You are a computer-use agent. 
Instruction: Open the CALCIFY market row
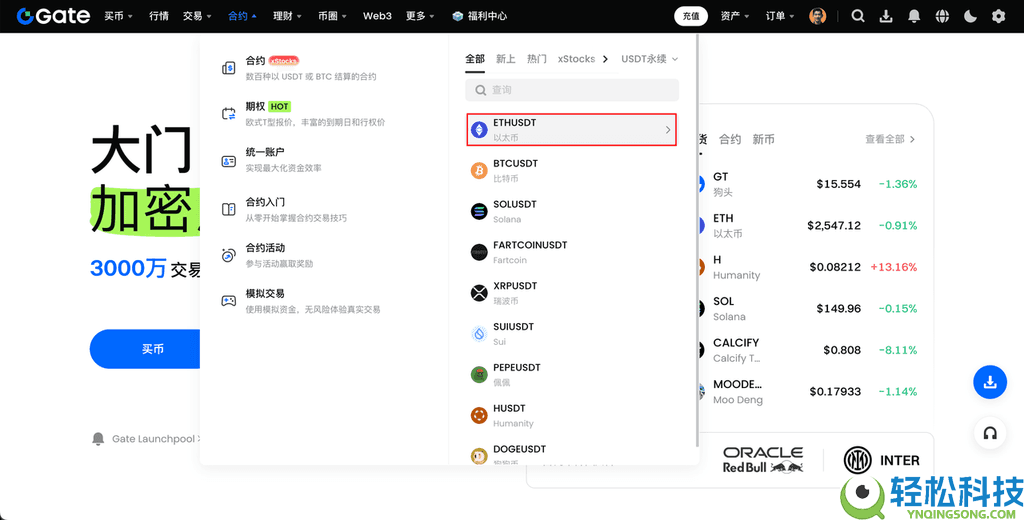coord(807,350)
